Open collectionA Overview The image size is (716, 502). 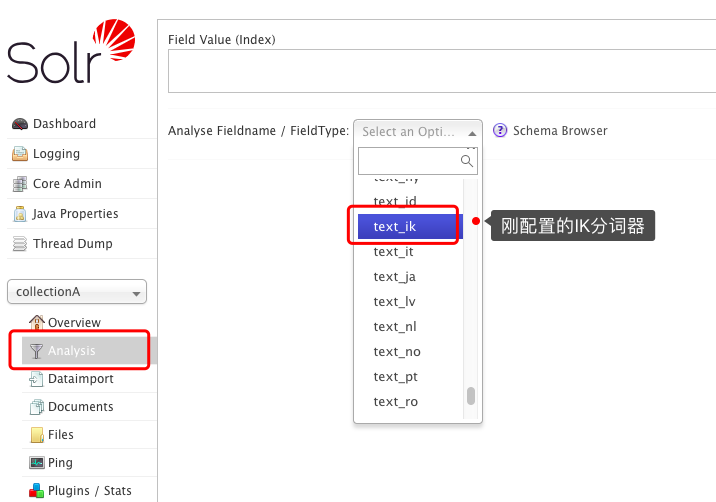(74, 322)
